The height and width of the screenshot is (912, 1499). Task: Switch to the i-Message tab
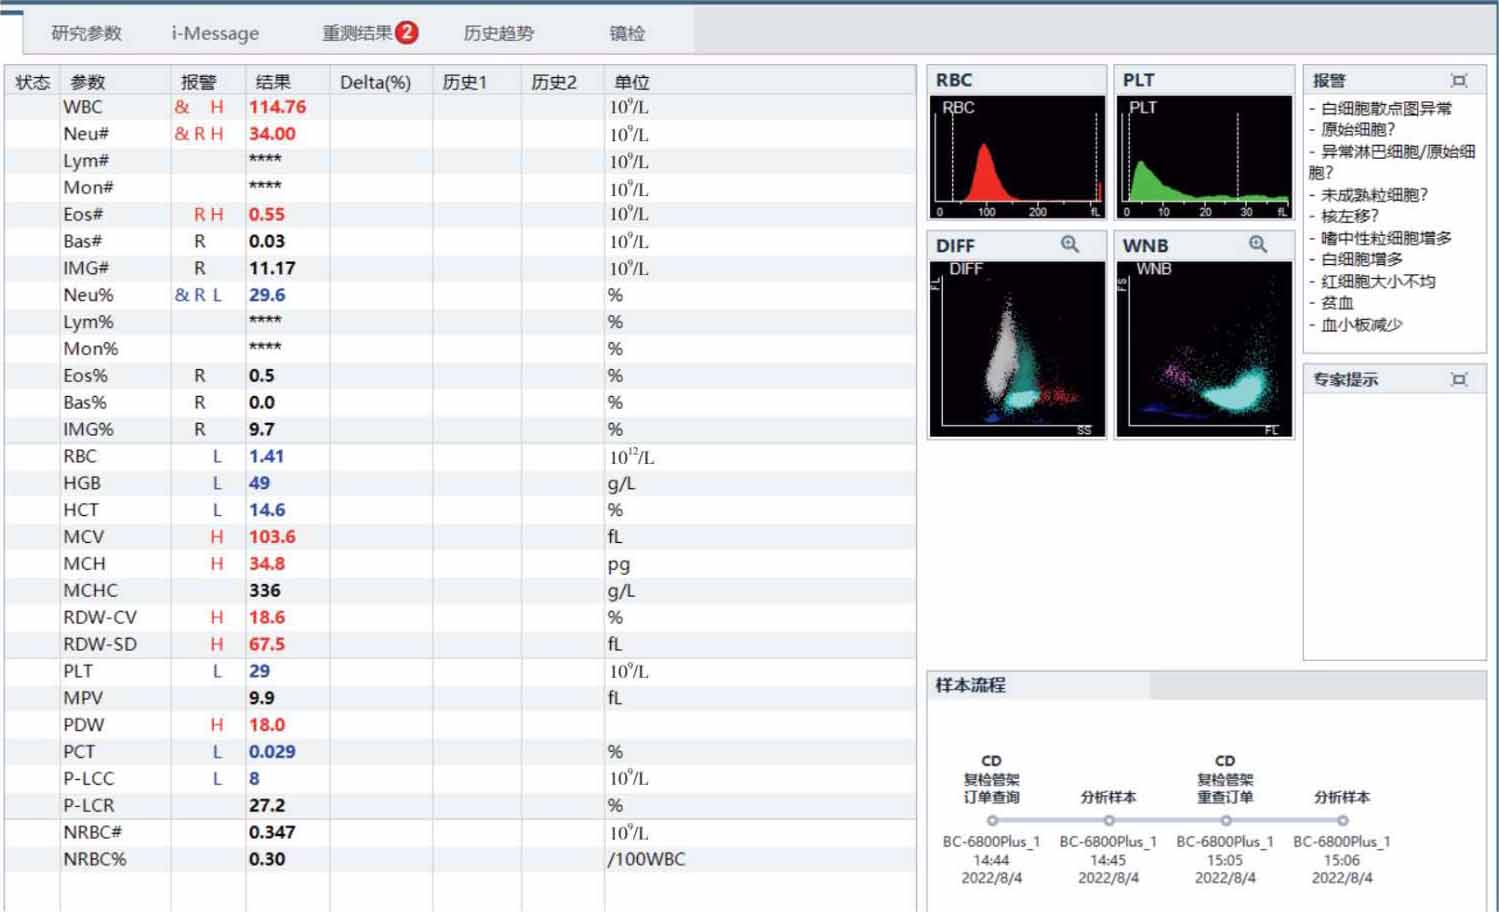click(x=215, y=33)
